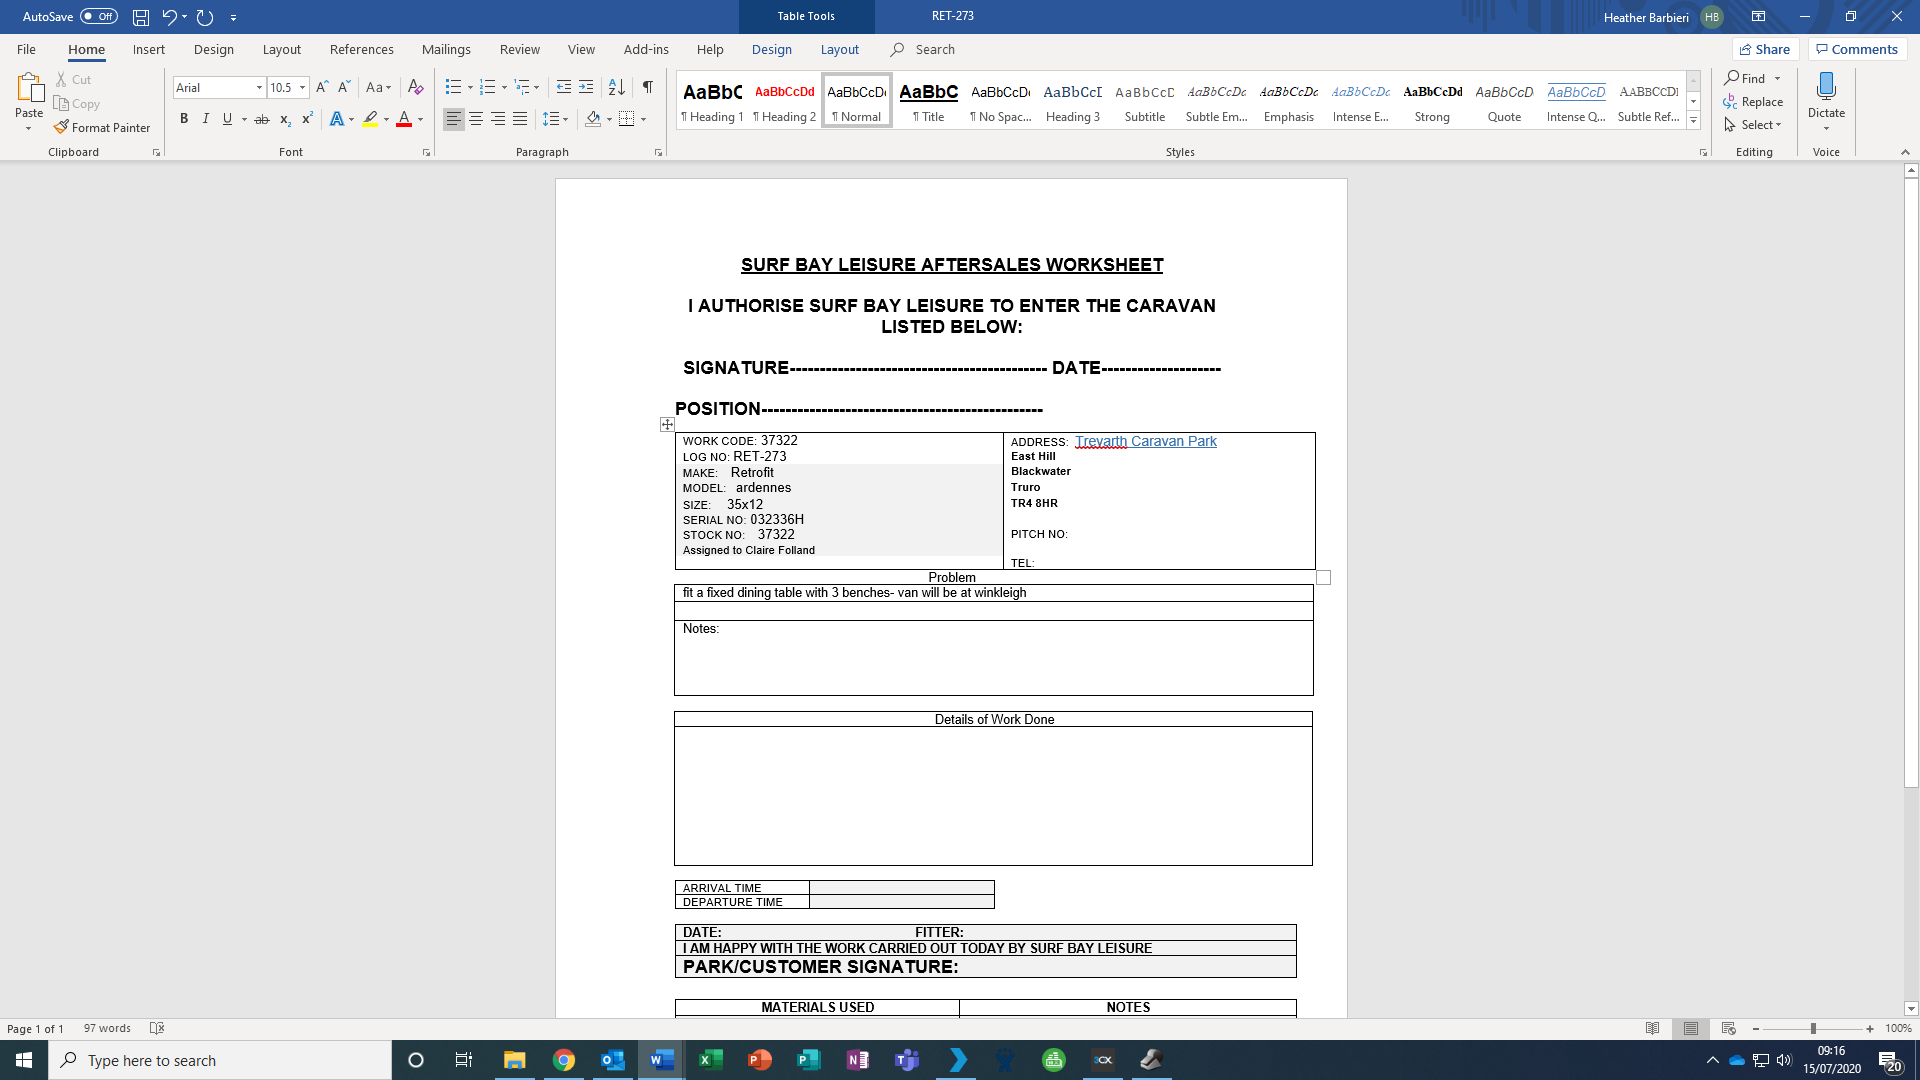Toggle AutoSave switch on
1920x1080 pixels.
[98, 17]
